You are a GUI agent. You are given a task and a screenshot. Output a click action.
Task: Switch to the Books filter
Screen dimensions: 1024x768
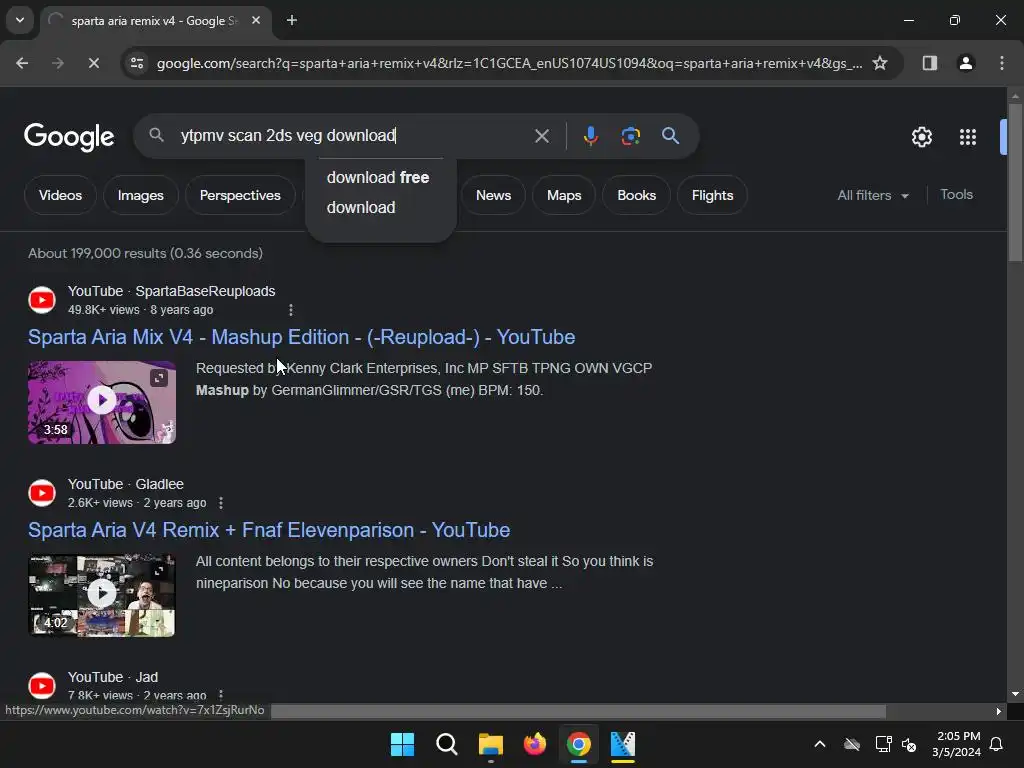coord(636,195)
